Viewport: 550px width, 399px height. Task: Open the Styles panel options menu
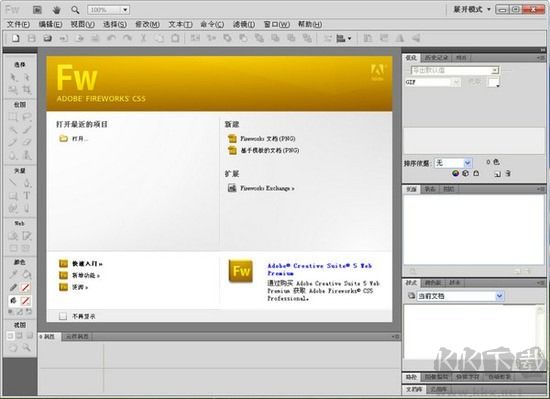point(541,283)
